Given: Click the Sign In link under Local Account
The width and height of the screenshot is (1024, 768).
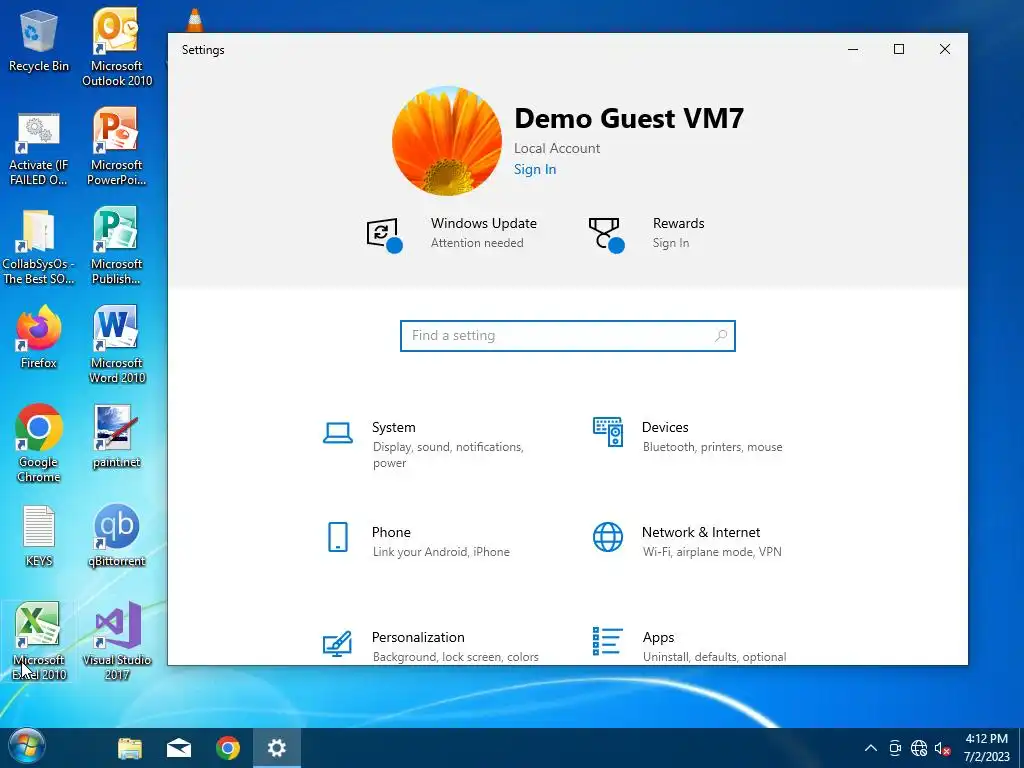Looking at the screenshot, I should (x=535, y=169).
